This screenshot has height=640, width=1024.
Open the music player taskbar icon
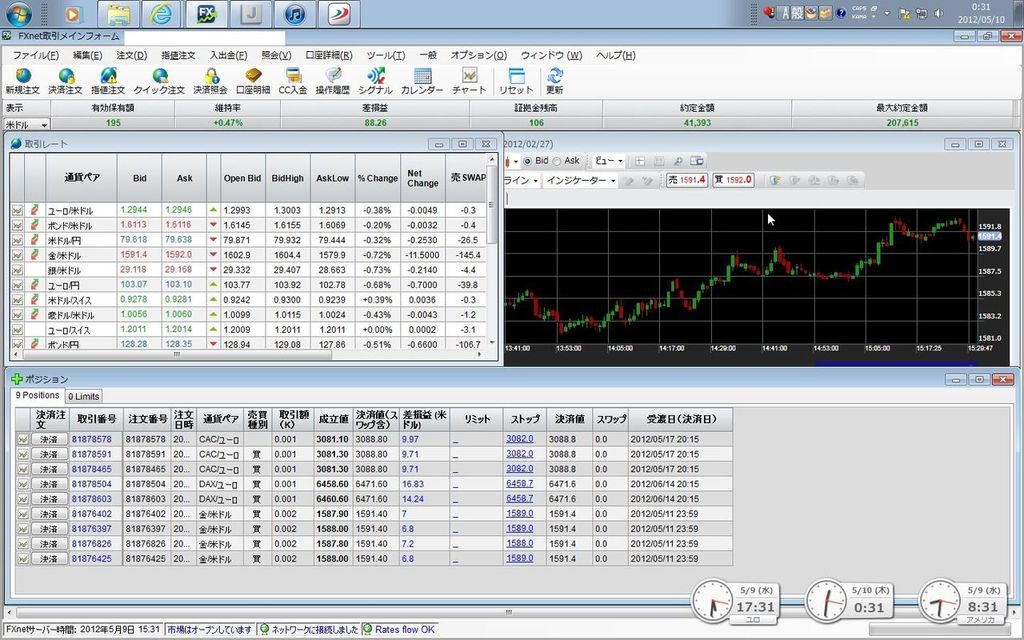pos(295,14)
